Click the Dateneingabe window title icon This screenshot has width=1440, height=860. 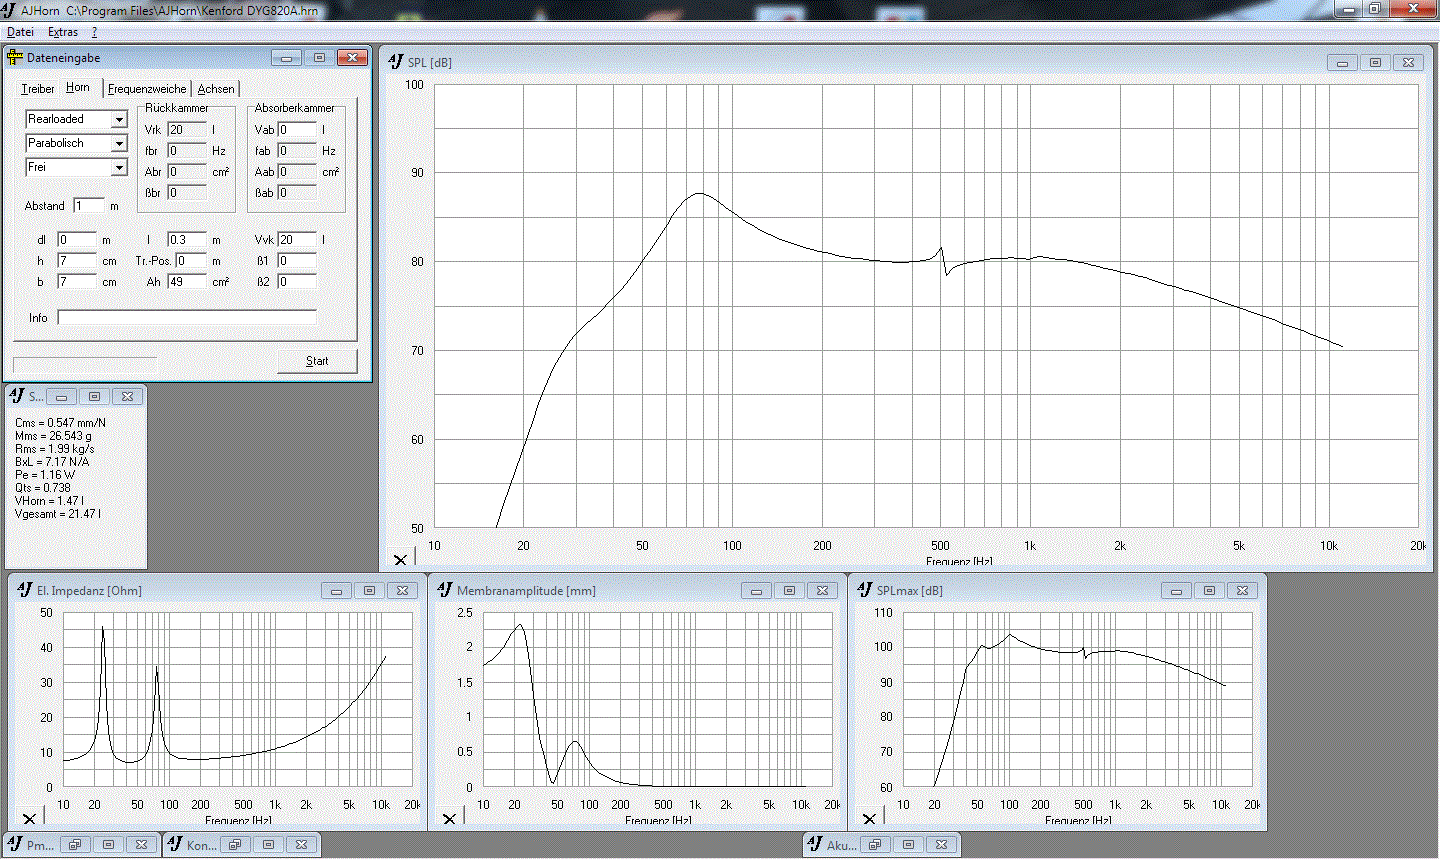(x=15, y=58)
